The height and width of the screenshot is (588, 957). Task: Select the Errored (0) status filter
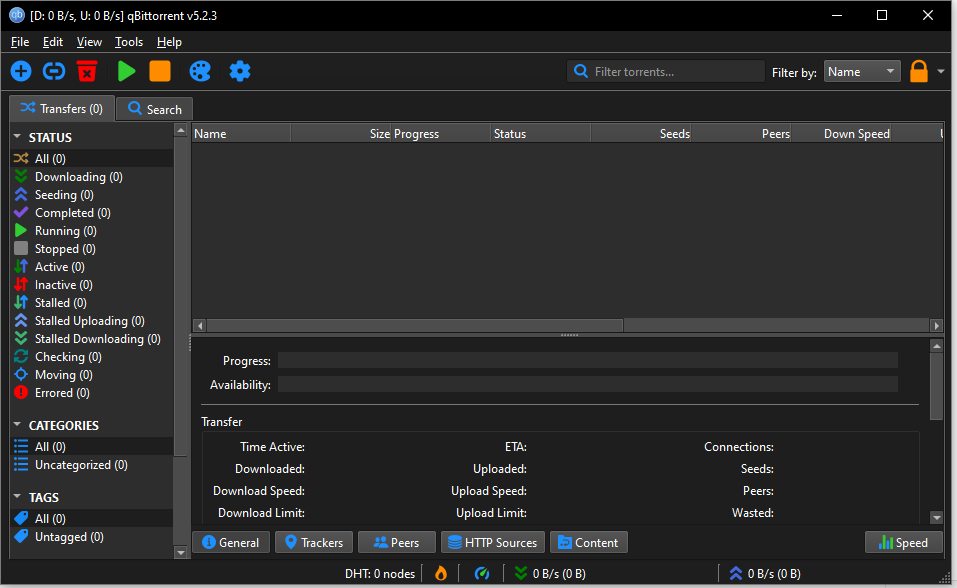click(92, 393)
